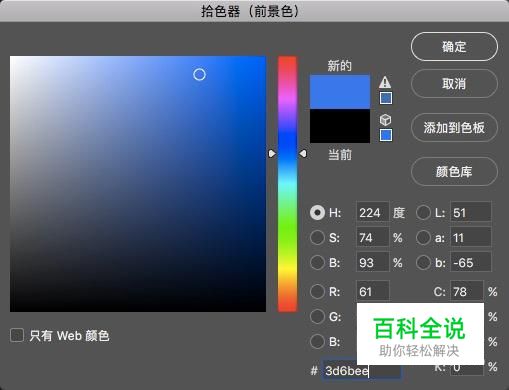Enable the 只有 Web 颜色 checkbox
Image resolution: width=509 pixels, height=390 pixels.
tap(17, 335)
